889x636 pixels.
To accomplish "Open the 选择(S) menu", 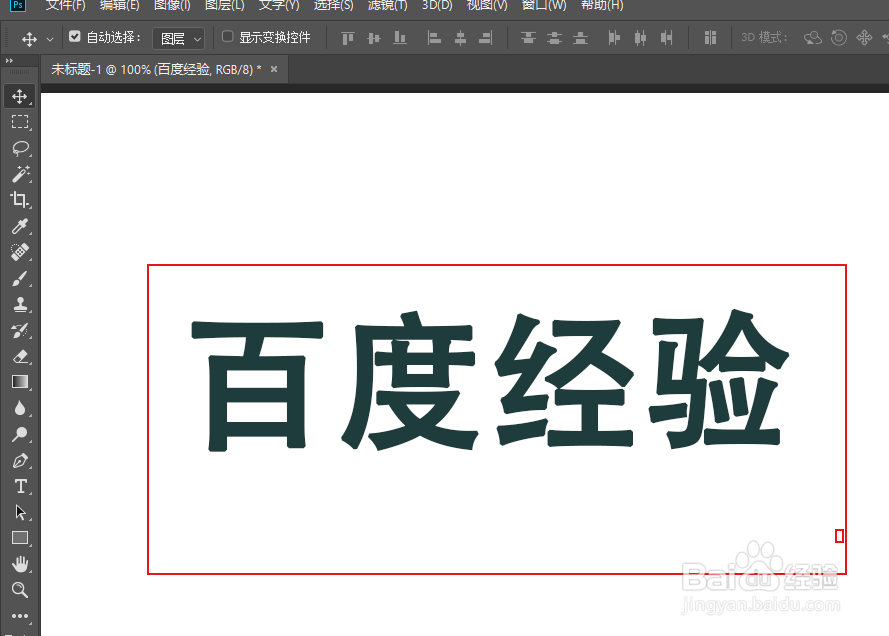I will (333, 5).
